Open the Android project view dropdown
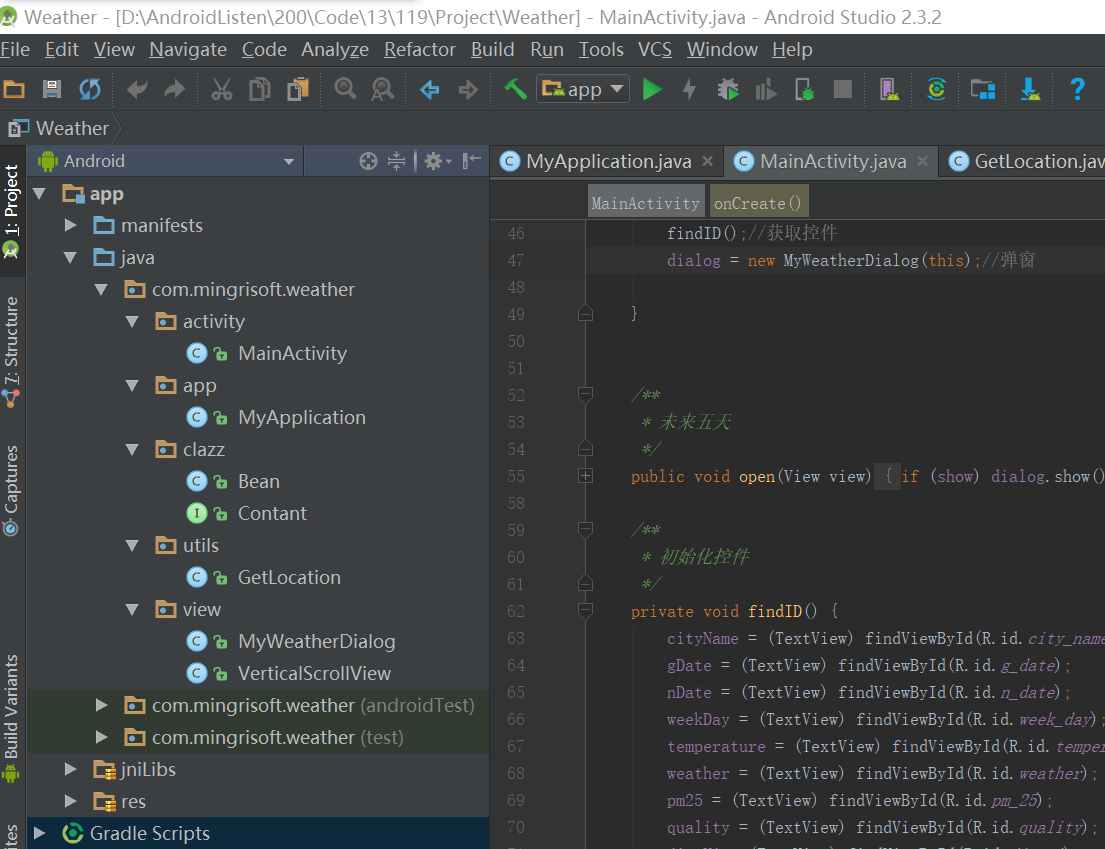The width and height of the screenshot is (1105, 849). click(x=166, y=161)
